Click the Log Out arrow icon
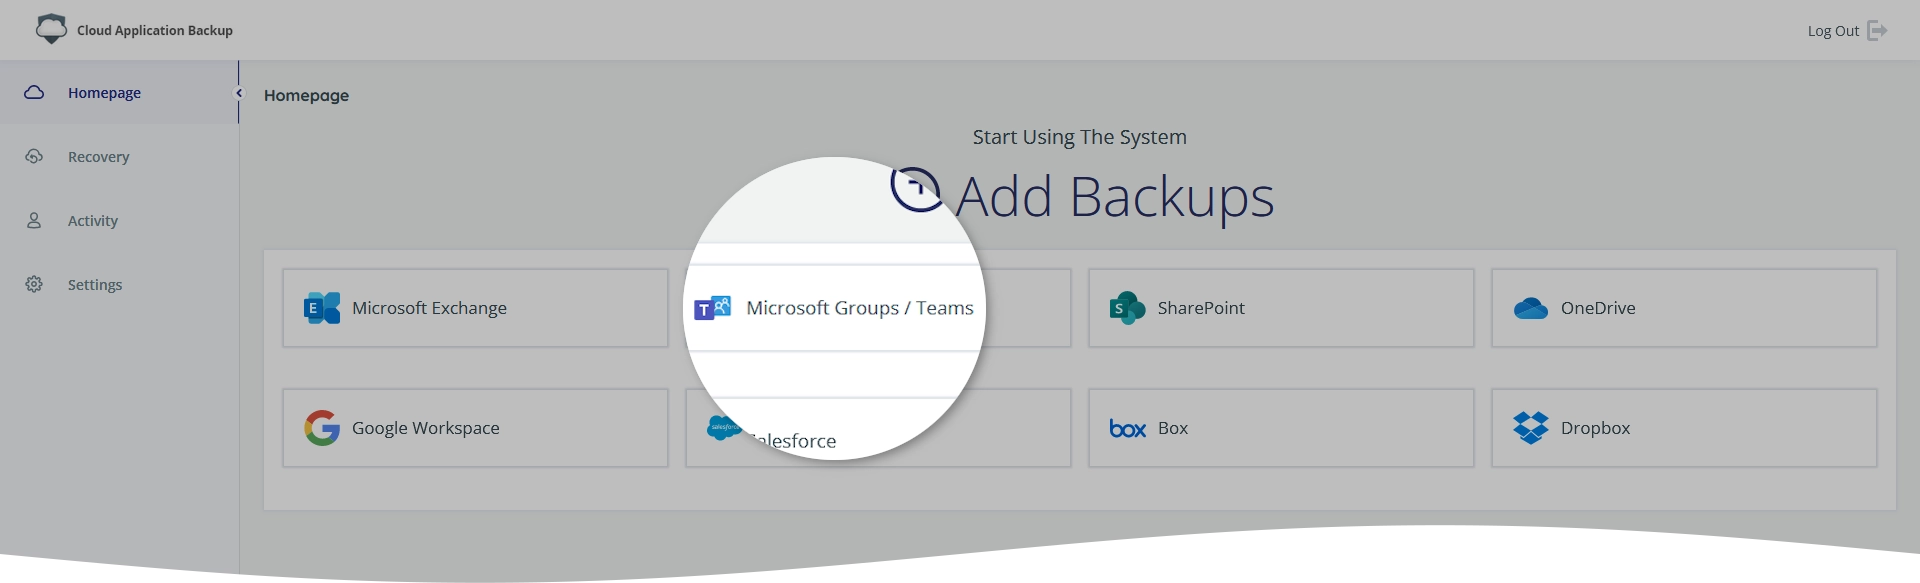The image size is (1920, 583). 1877,30
